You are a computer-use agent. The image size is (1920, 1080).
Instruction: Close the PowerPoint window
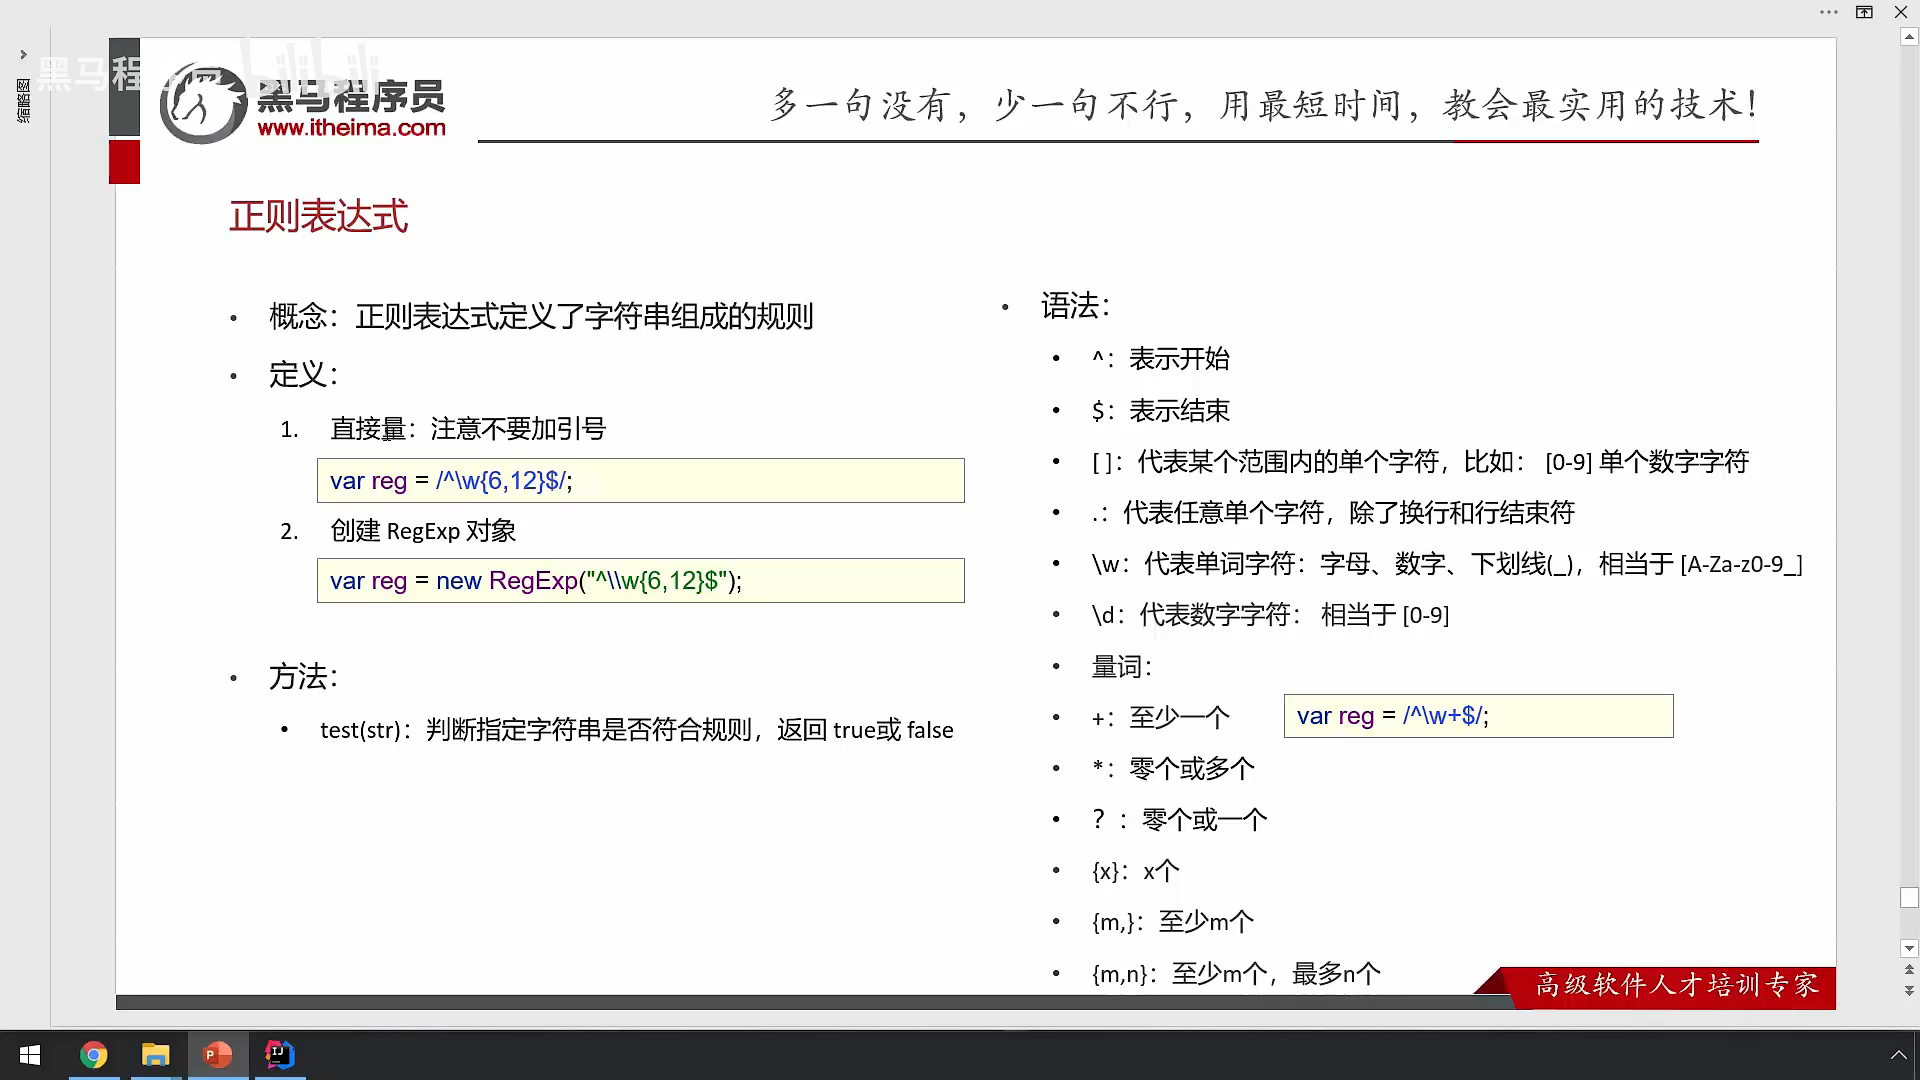click(x=1901, y=12)
